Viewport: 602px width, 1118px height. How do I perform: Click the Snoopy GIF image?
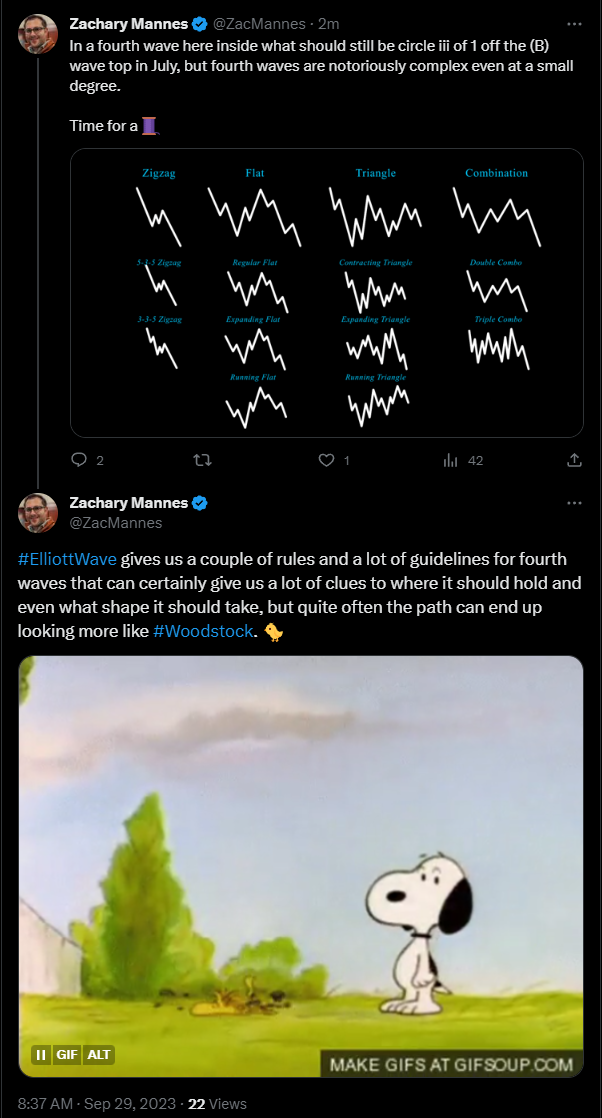click(300, 850)
